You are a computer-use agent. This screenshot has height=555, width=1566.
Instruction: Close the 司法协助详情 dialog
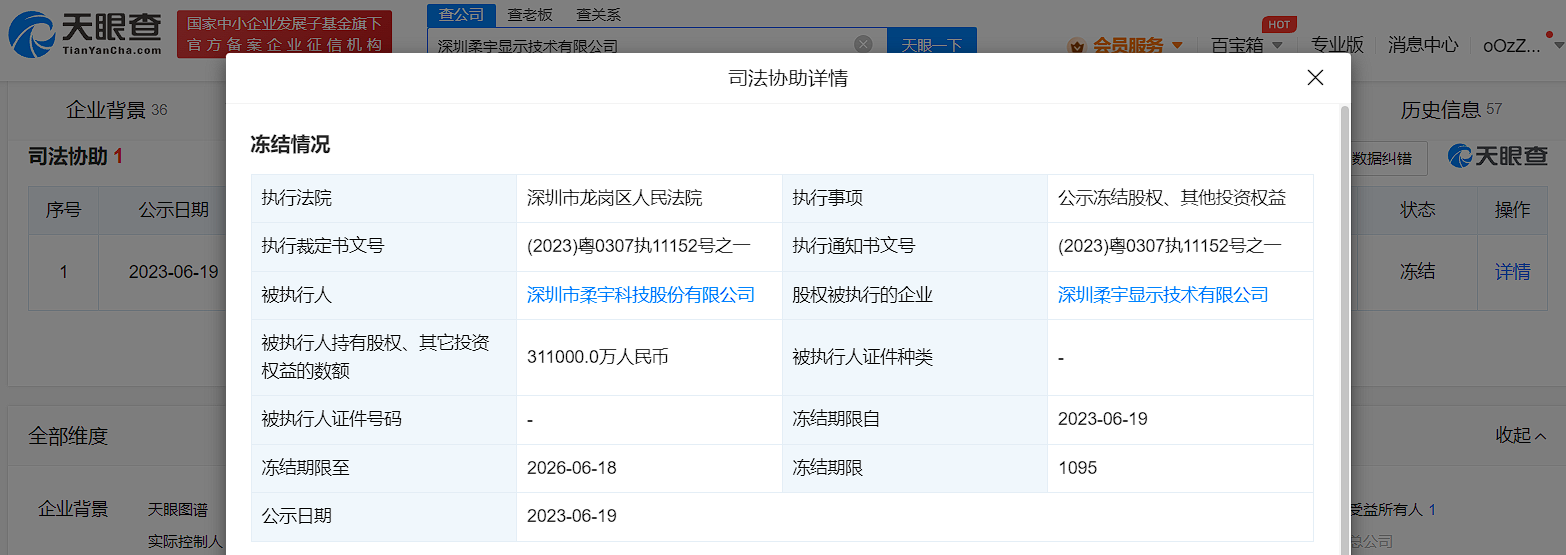(1315, 78)
